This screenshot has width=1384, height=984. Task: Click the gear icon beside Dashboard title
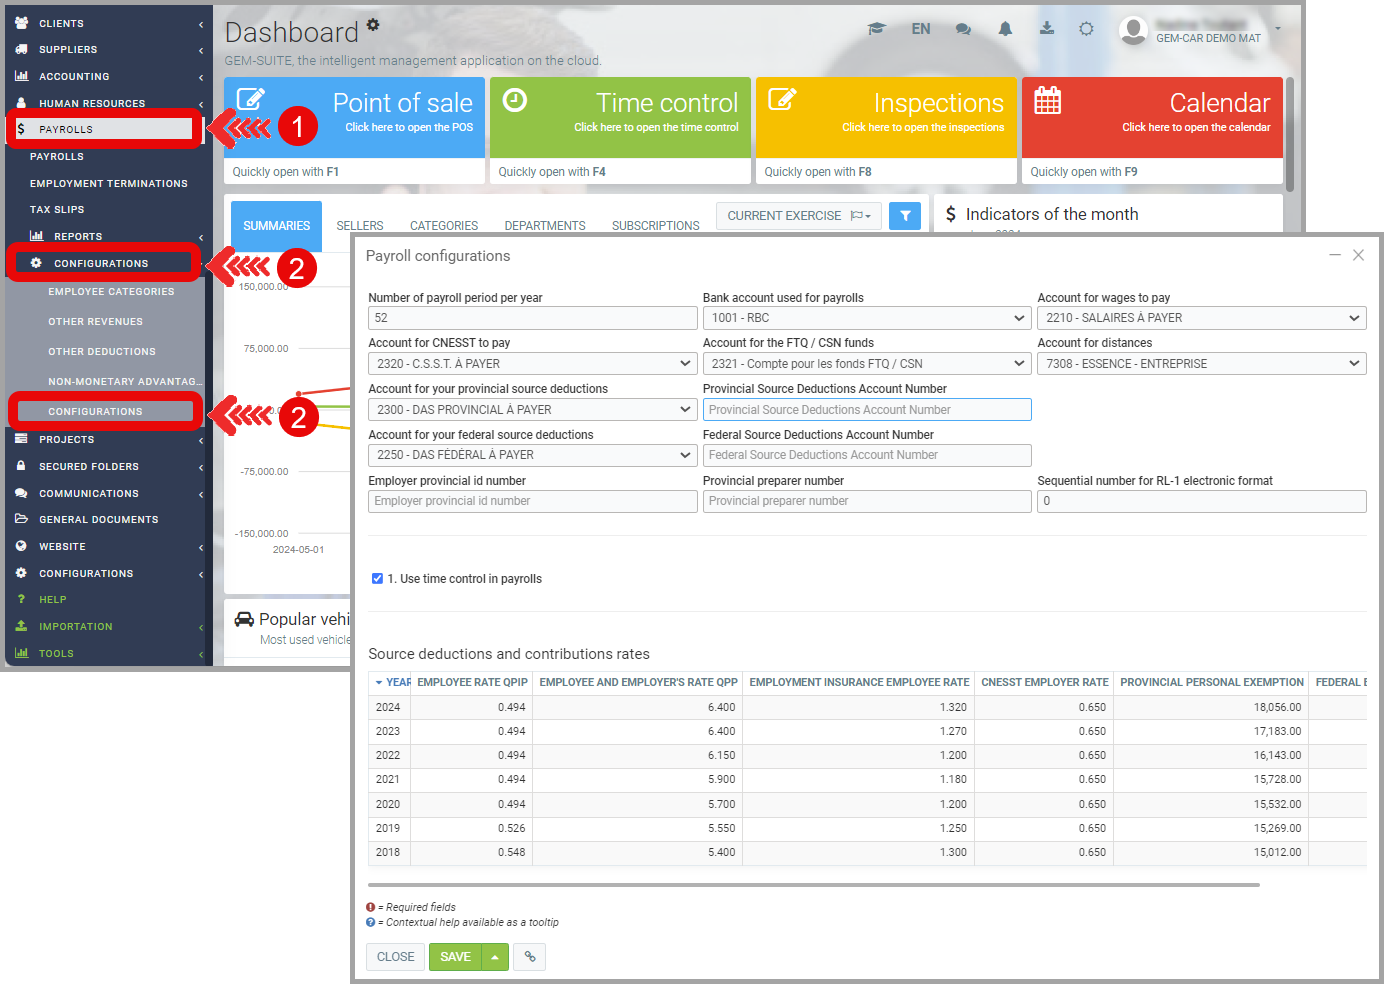373,24
